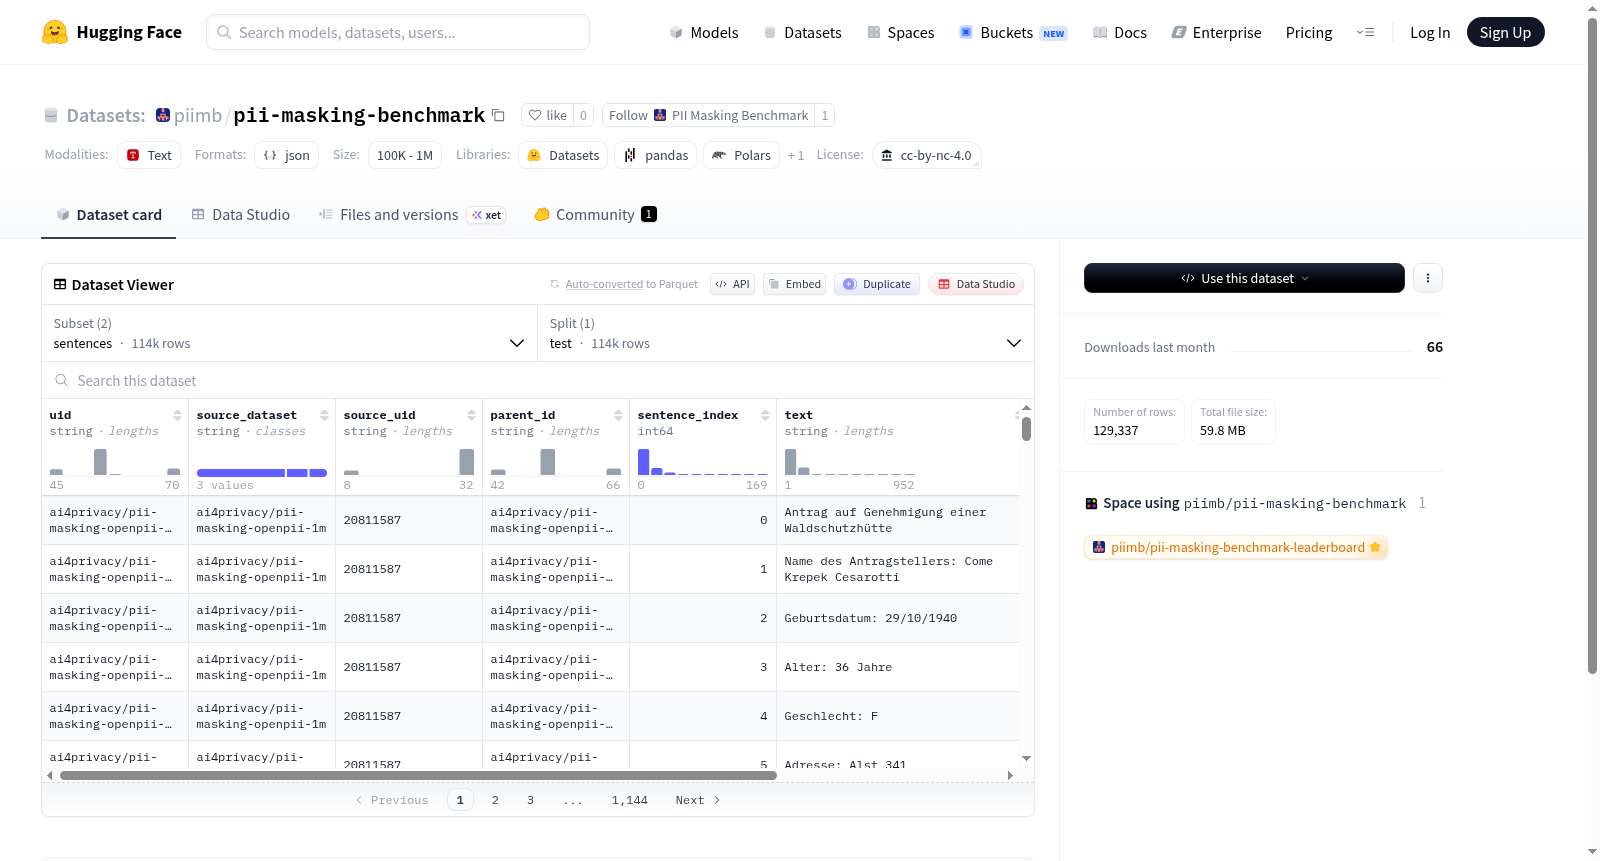This screenshot has width=1600, height=861.
Task: Click the heart like icon
Action: (535, 115)
